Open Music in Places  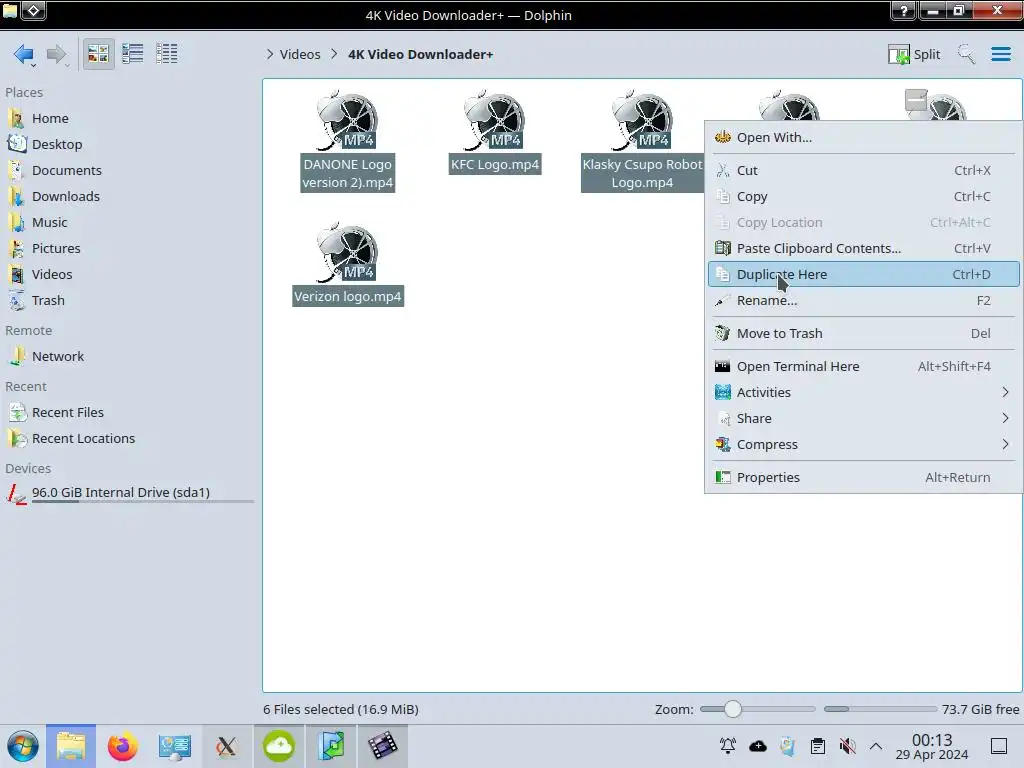(50, 223)
